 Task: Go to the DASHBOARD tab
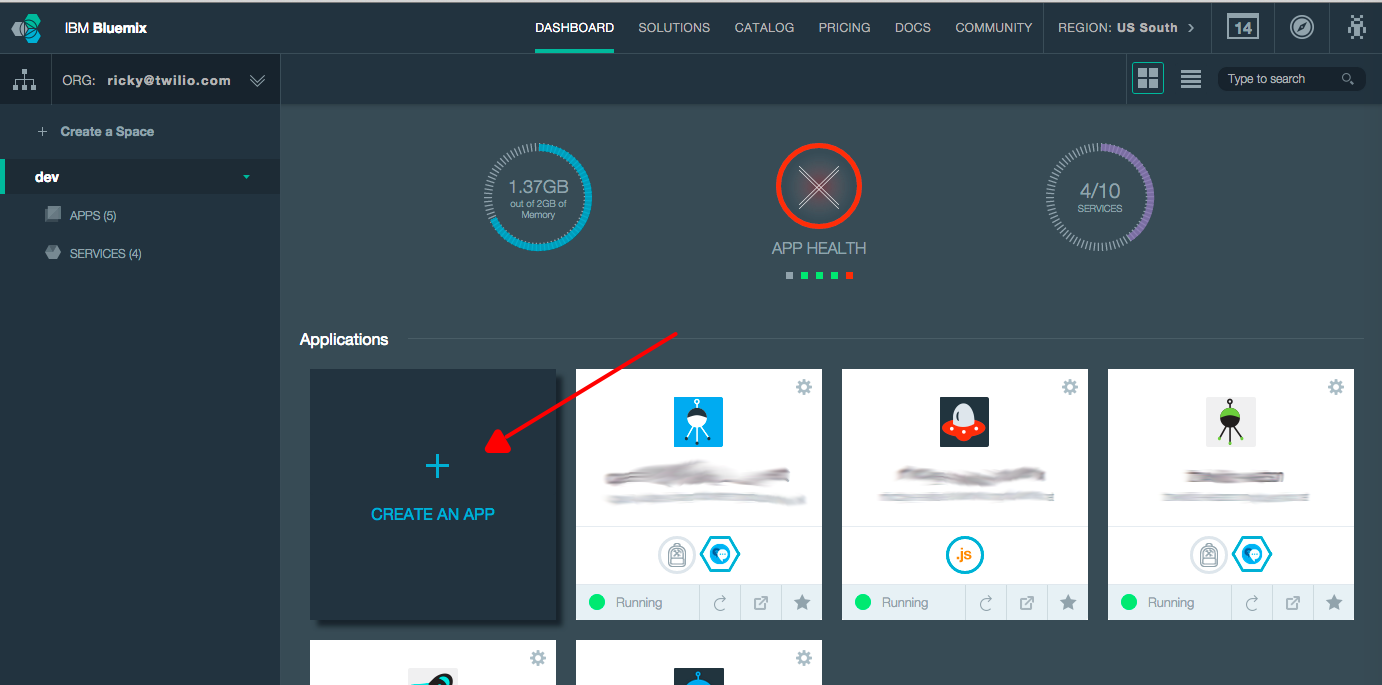(x=574, y=28)
